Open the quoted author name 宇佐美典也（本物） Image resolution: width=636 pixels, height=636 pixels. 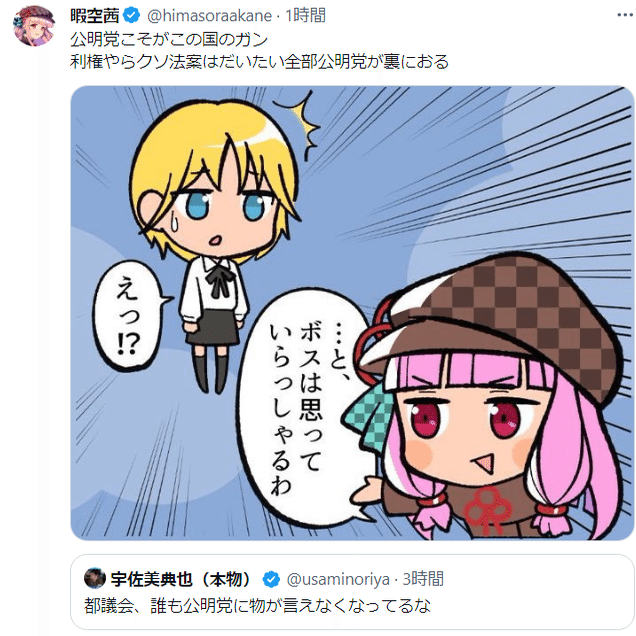click(182, 580)
